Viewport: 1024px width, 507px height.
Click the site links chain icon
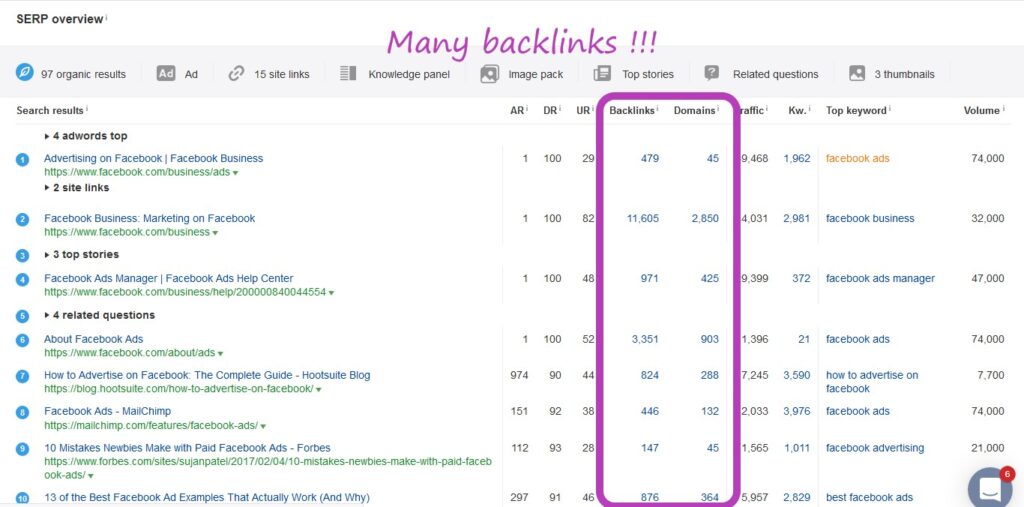click(236, 74)
